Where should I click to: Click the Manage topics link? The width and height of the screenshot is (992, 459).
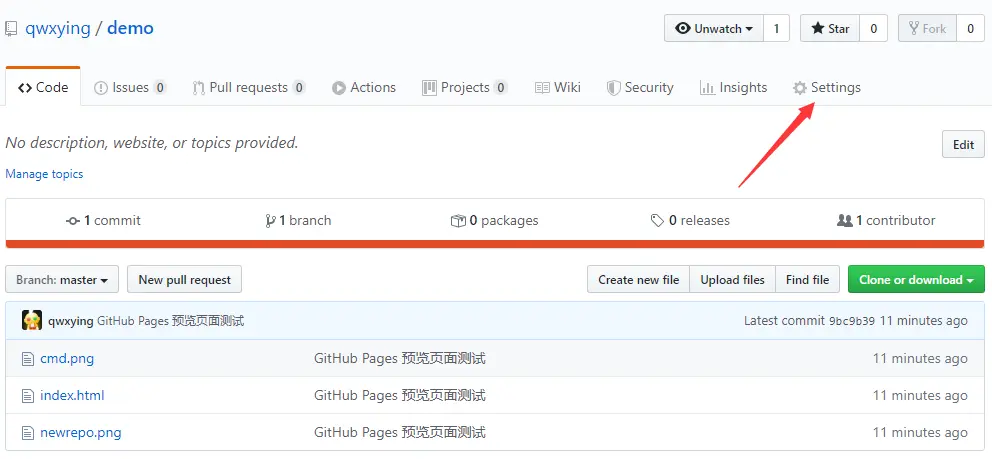point(44,174)
